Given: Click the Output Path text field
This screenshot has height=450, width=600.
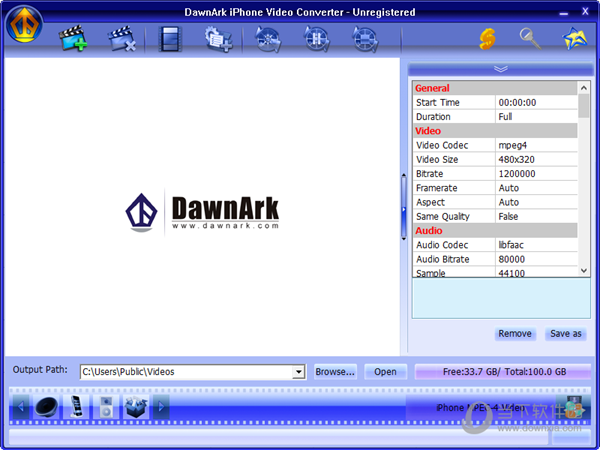Looking at the screenshot, I should (186, 372).
